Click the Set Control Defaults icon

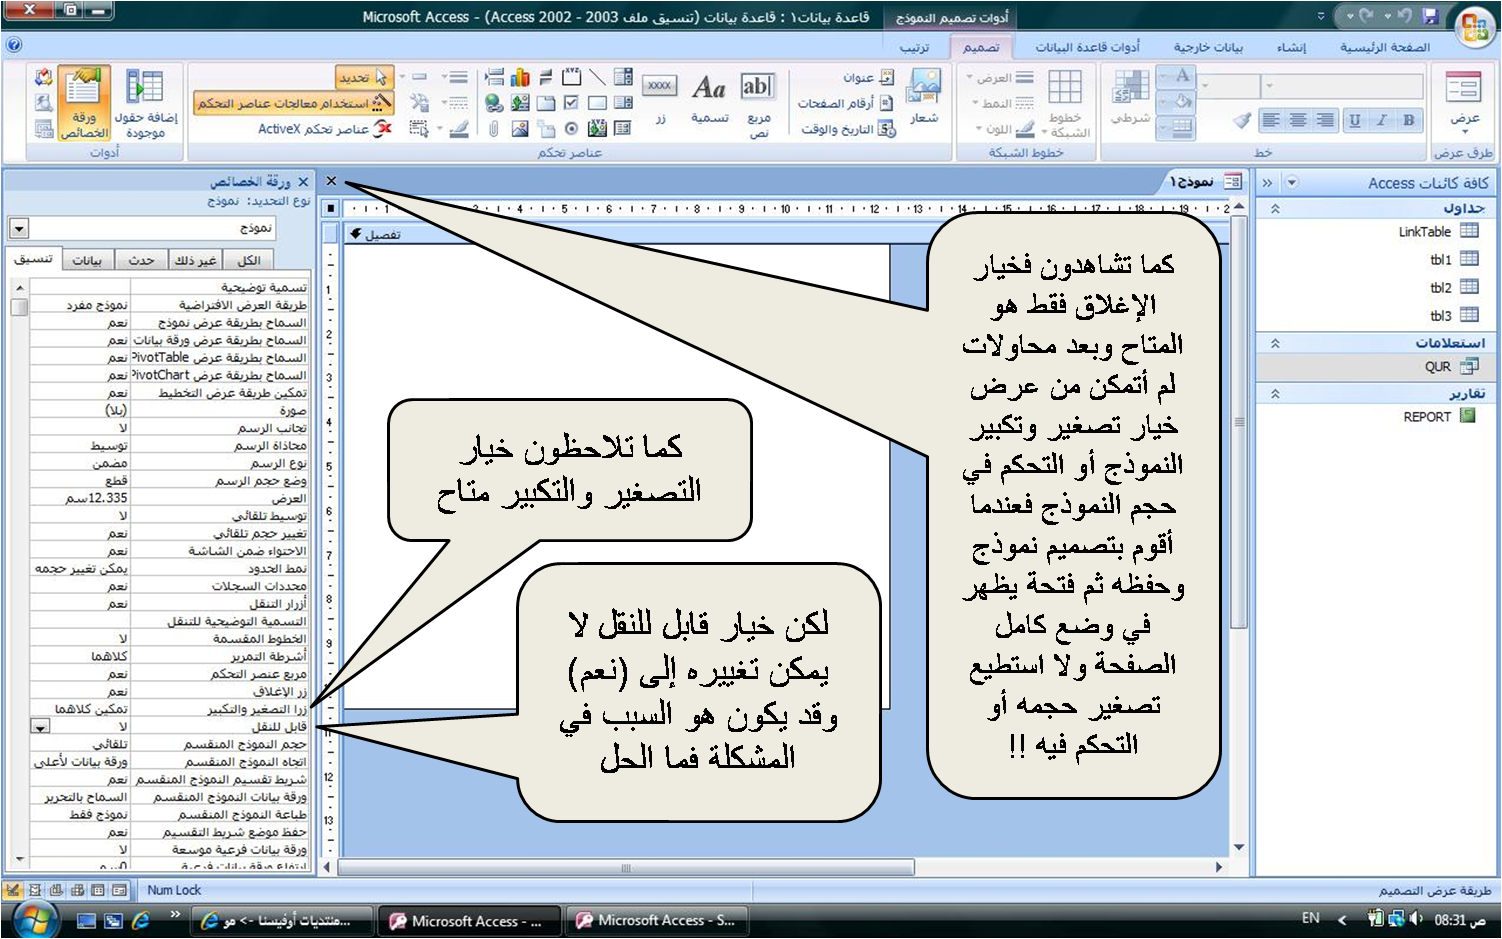tap(419, 102)
